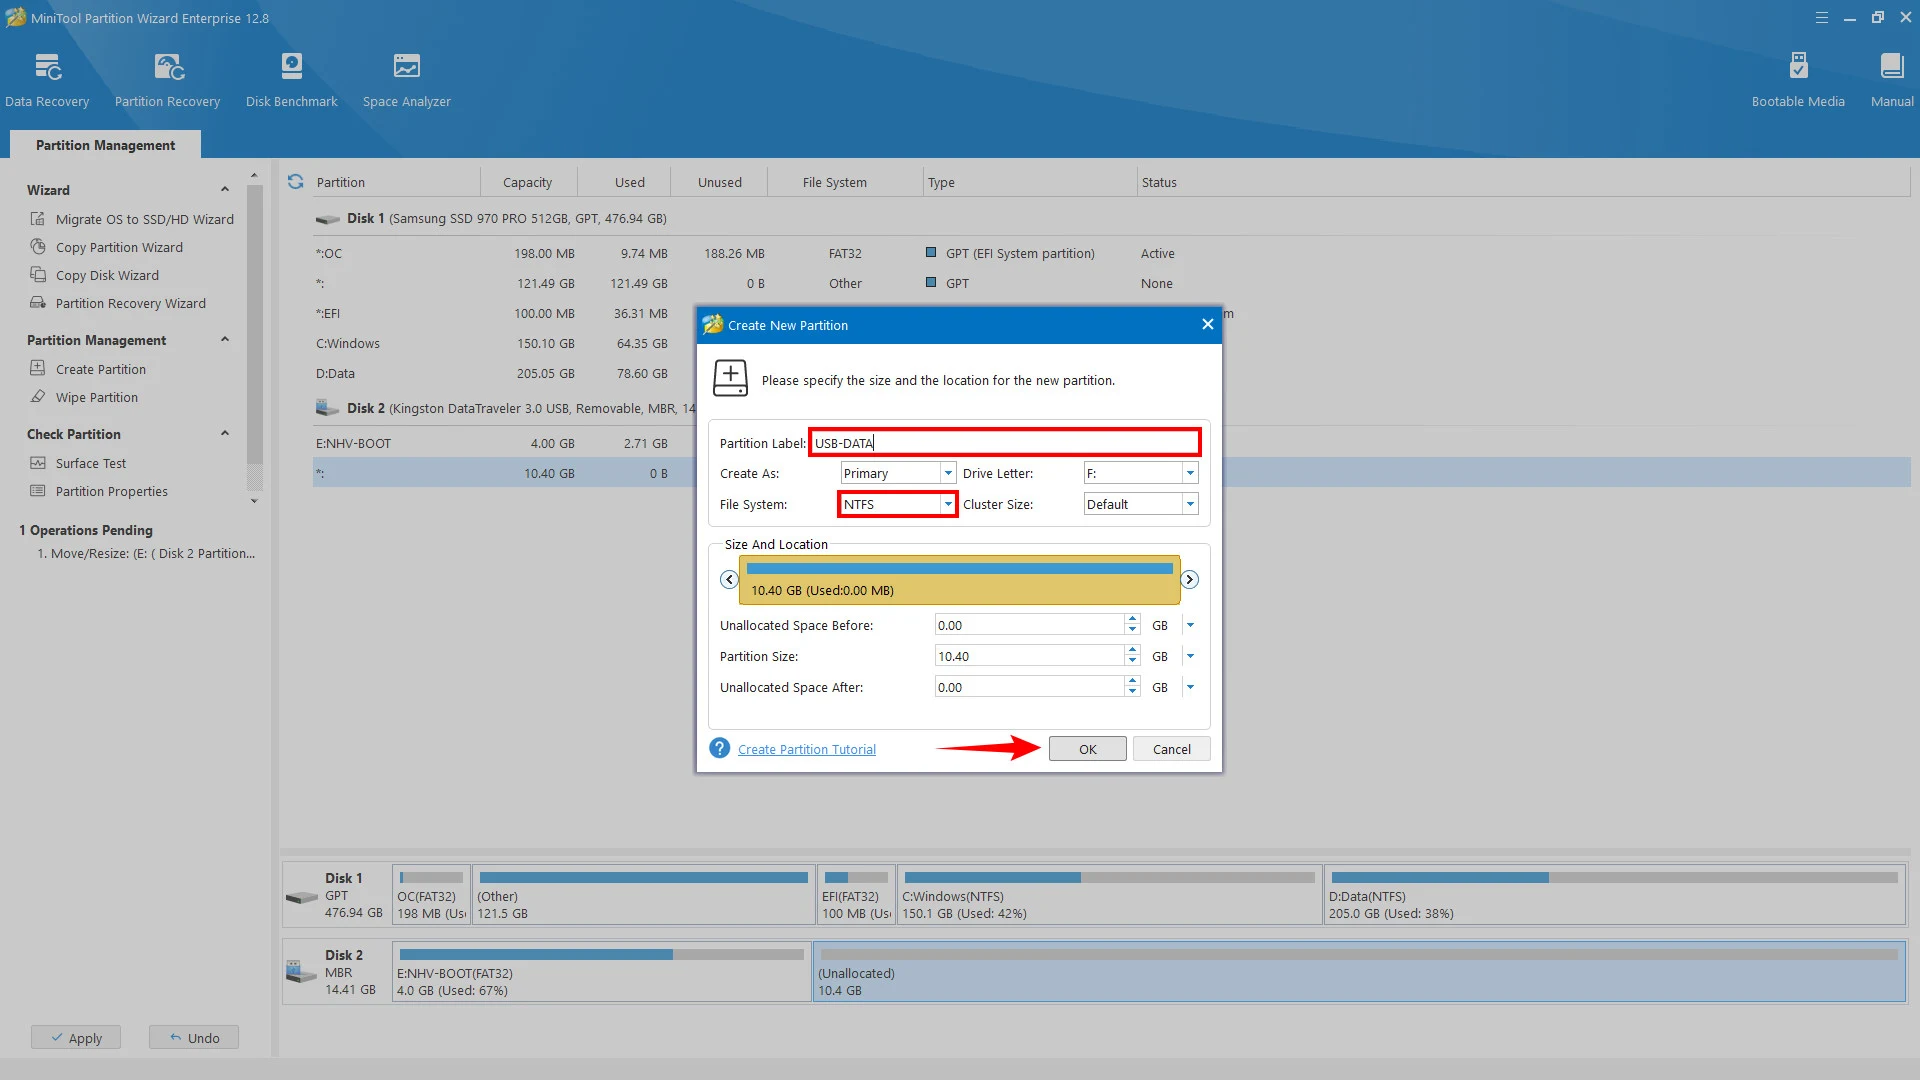Click inside the Partition Label field

(x=1004, y=442)
